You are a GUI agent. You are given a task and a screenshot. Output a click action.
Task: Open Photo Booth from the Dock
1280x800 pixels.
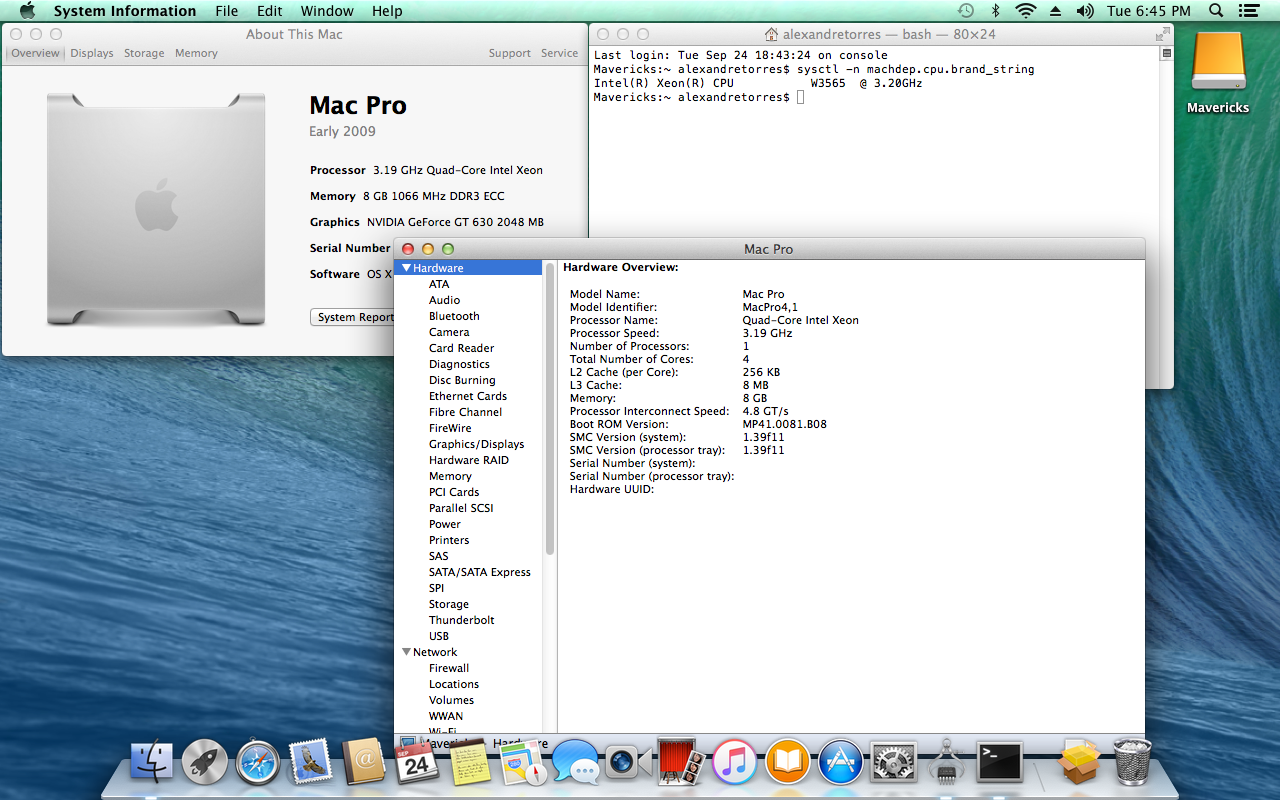pyautogui.click(x=682, y=763)
